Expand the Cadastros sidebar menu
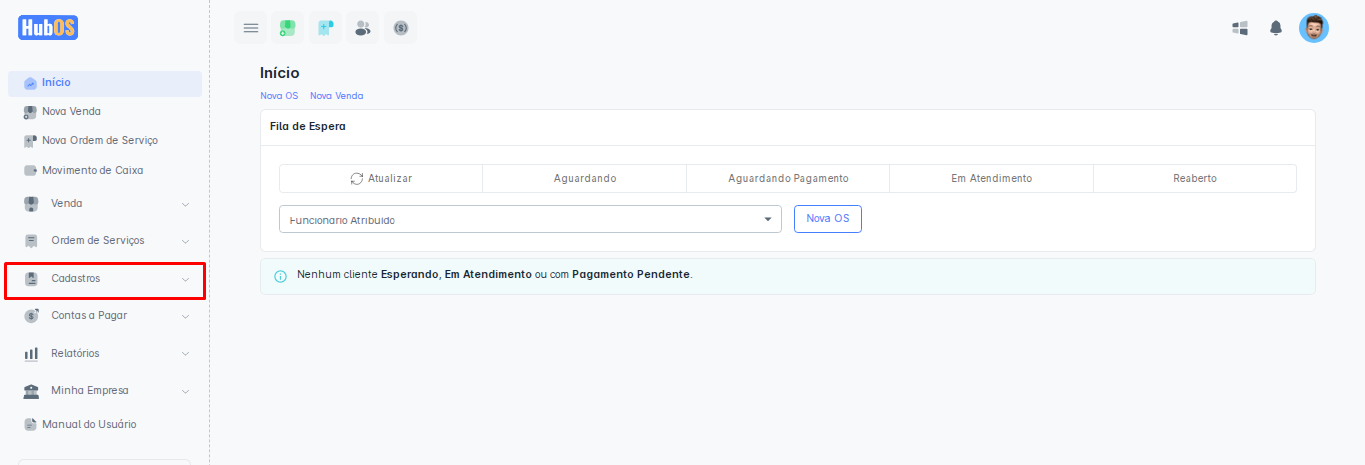1365x465 pixels. click(105, 279)
